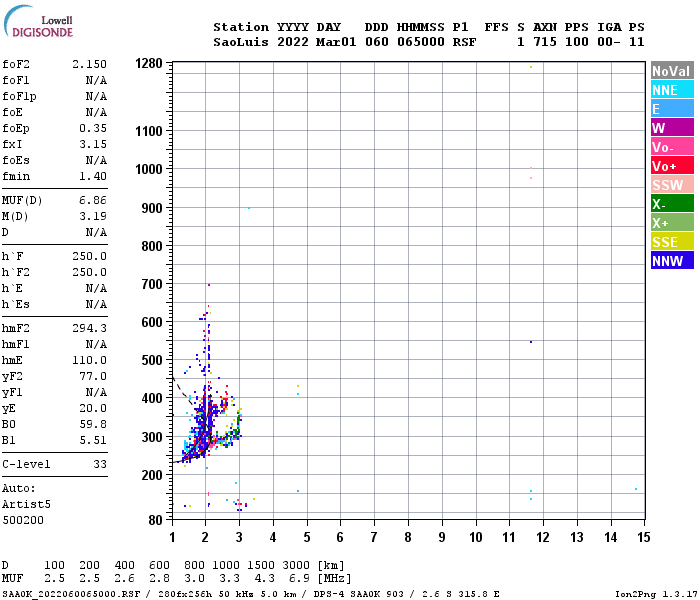
Task: Click the h`F2 value 250.0
Action: click(x=89, y=272)
